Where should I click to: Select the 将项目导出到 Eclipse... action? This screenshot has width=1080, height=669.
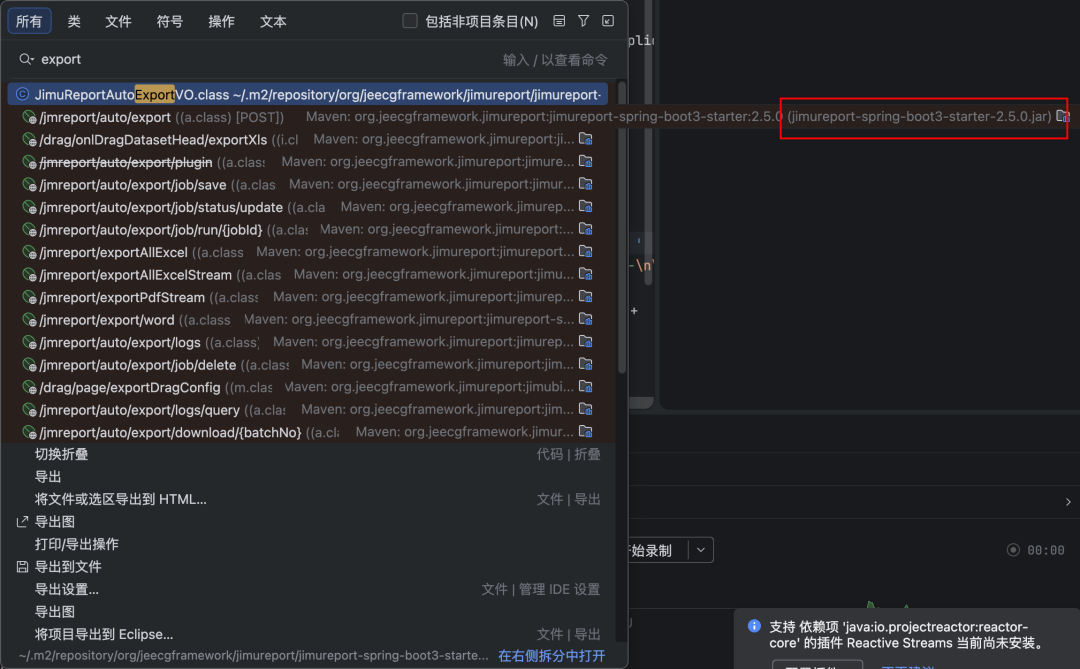click(x=104, y=635)
